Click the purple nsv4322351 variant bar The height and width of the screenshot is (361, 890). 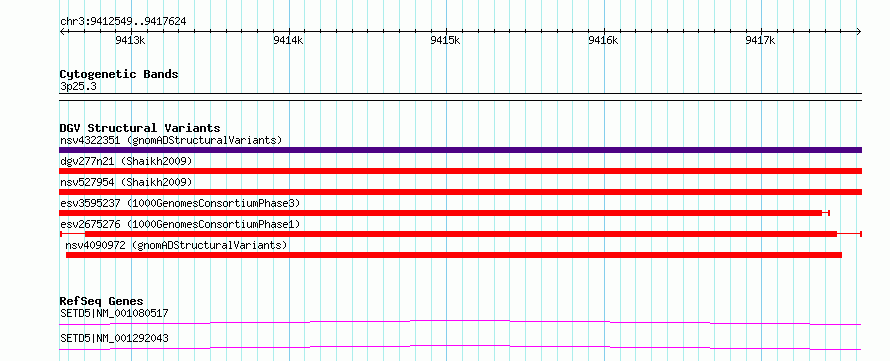(460, 150)
